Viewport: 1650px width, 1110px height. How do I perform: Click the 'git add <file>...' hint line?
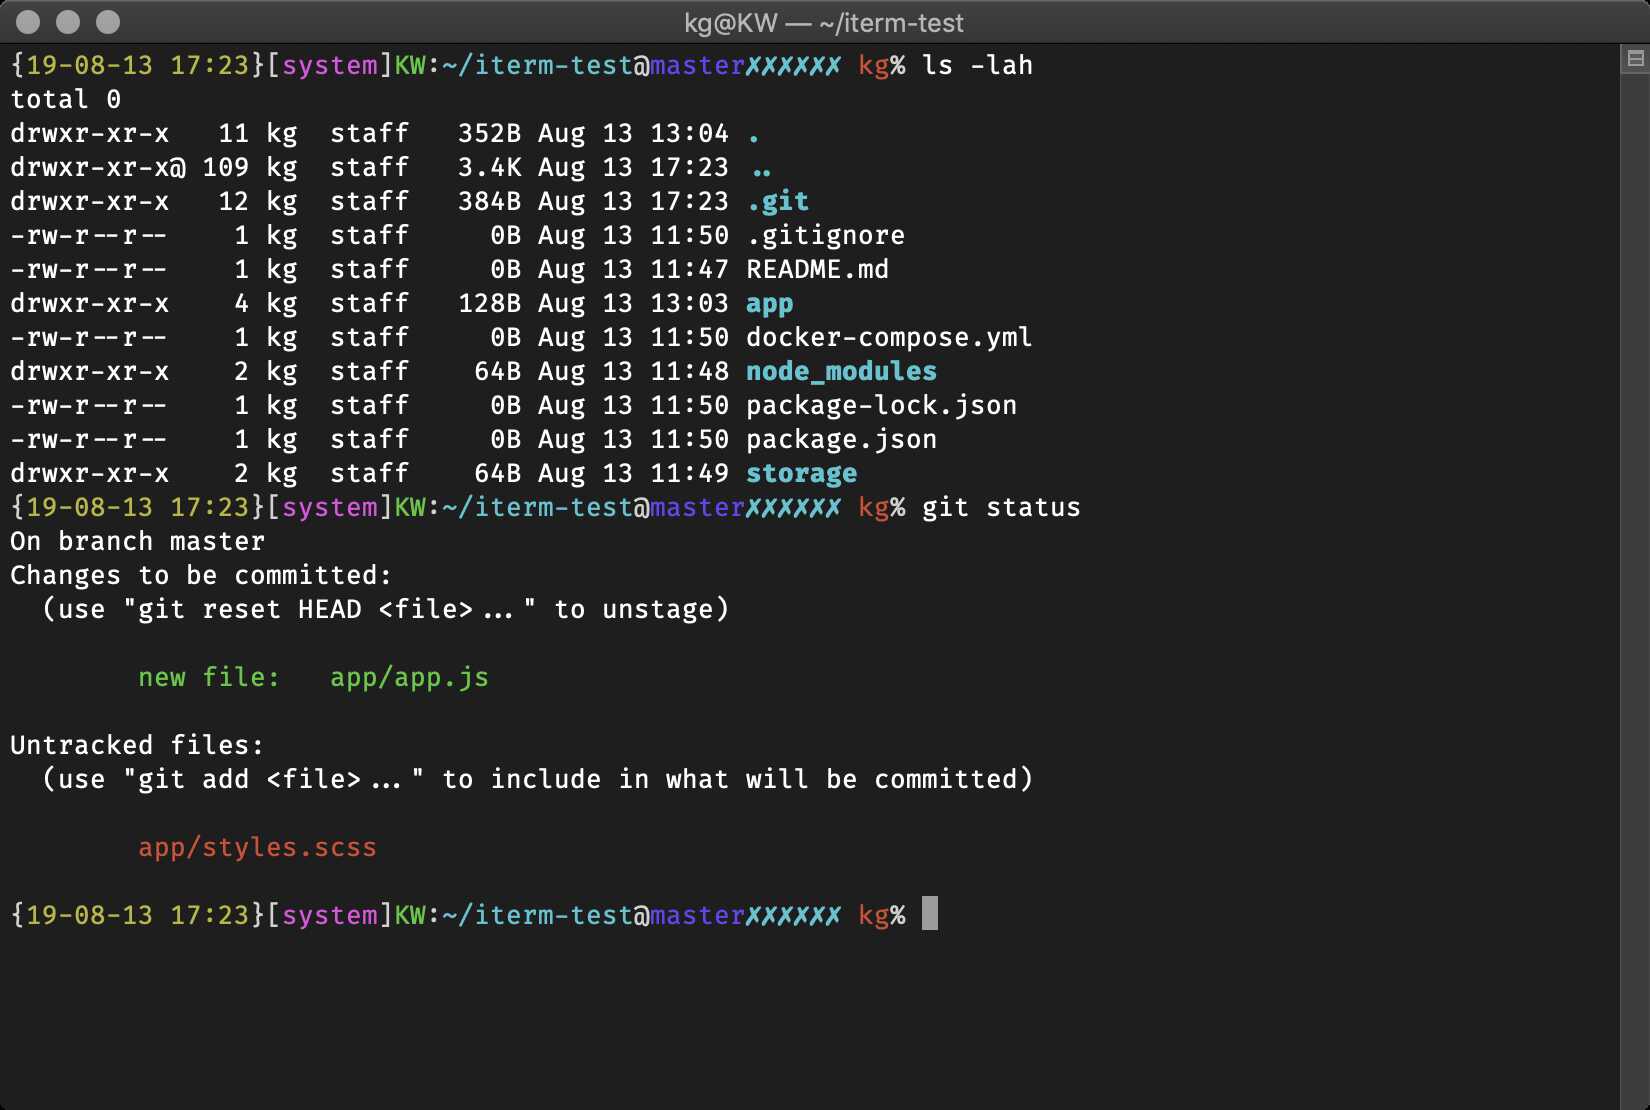(x=538, y=780)
